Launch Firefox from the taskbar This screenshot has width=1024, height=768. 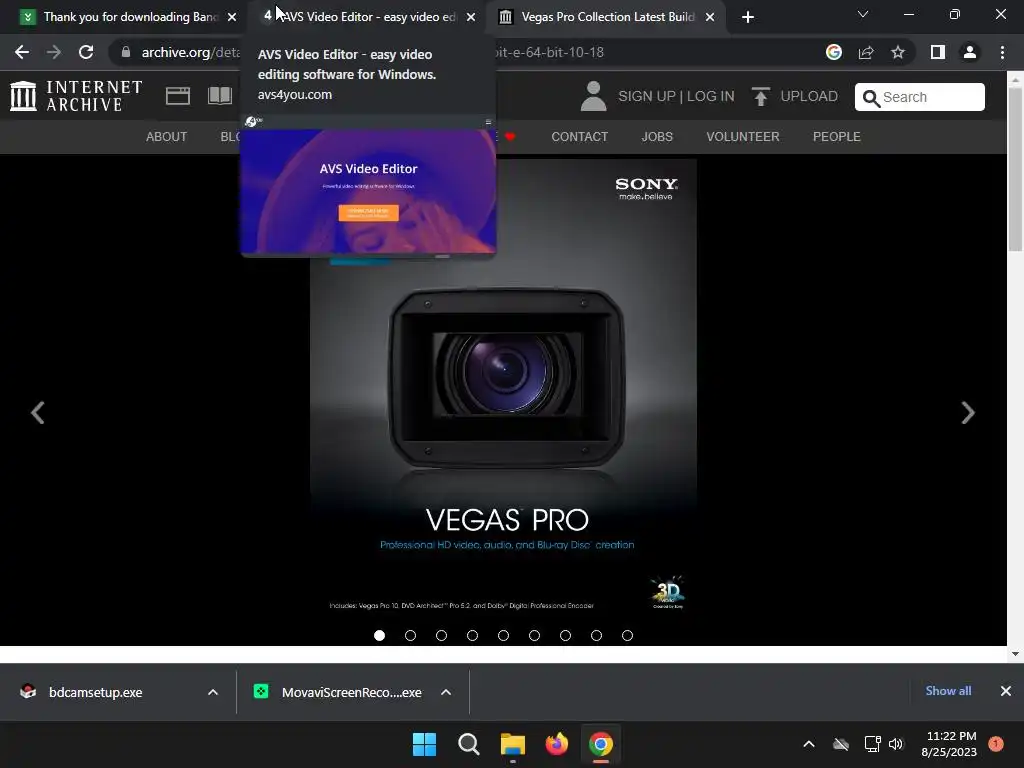click(556, 744)
